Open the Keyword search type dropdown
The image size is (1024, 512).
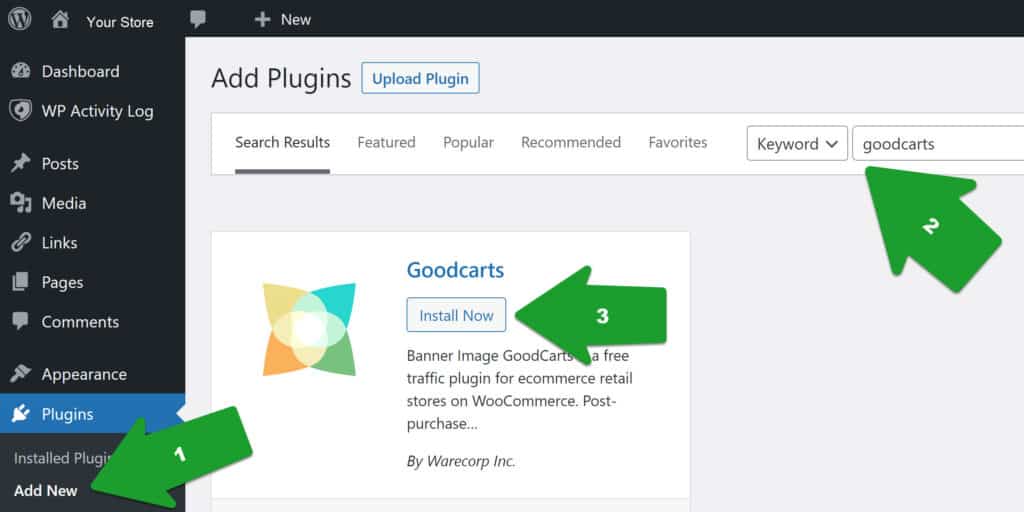click(x=797, y=144)
